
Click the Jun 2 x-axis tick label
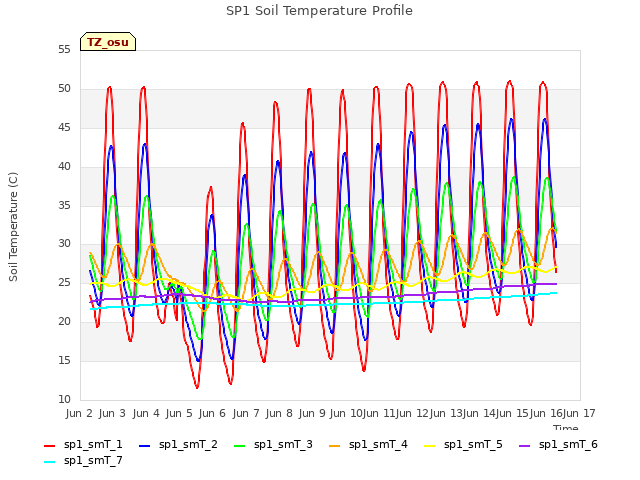(x=79, y=413)
